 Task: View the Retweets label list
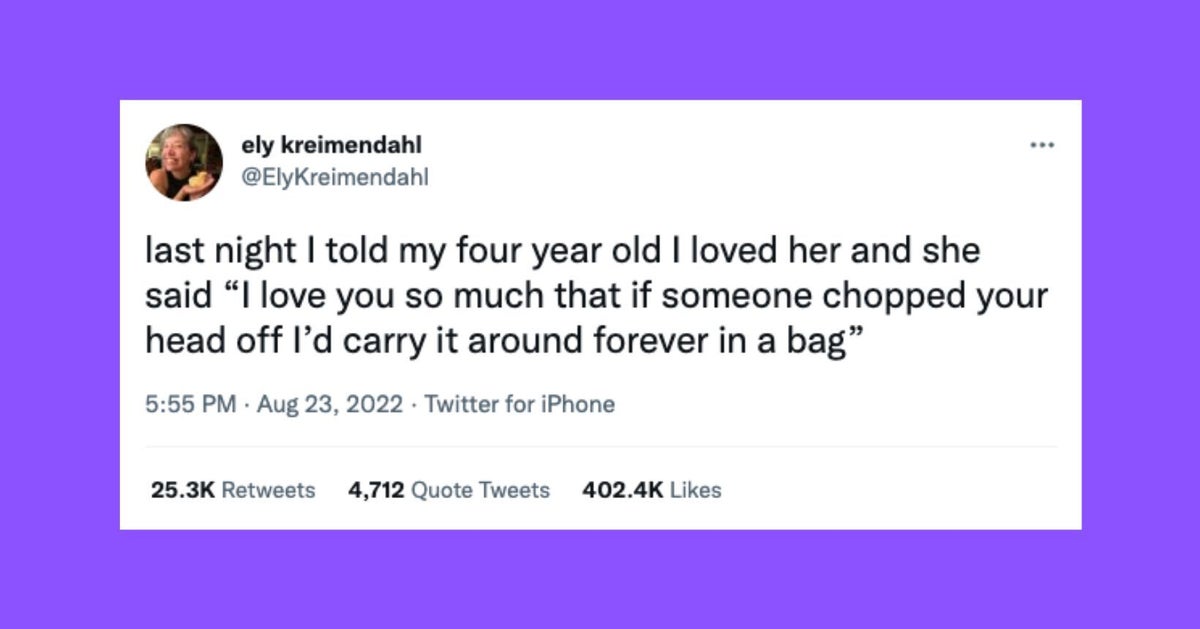pos(267,490)
